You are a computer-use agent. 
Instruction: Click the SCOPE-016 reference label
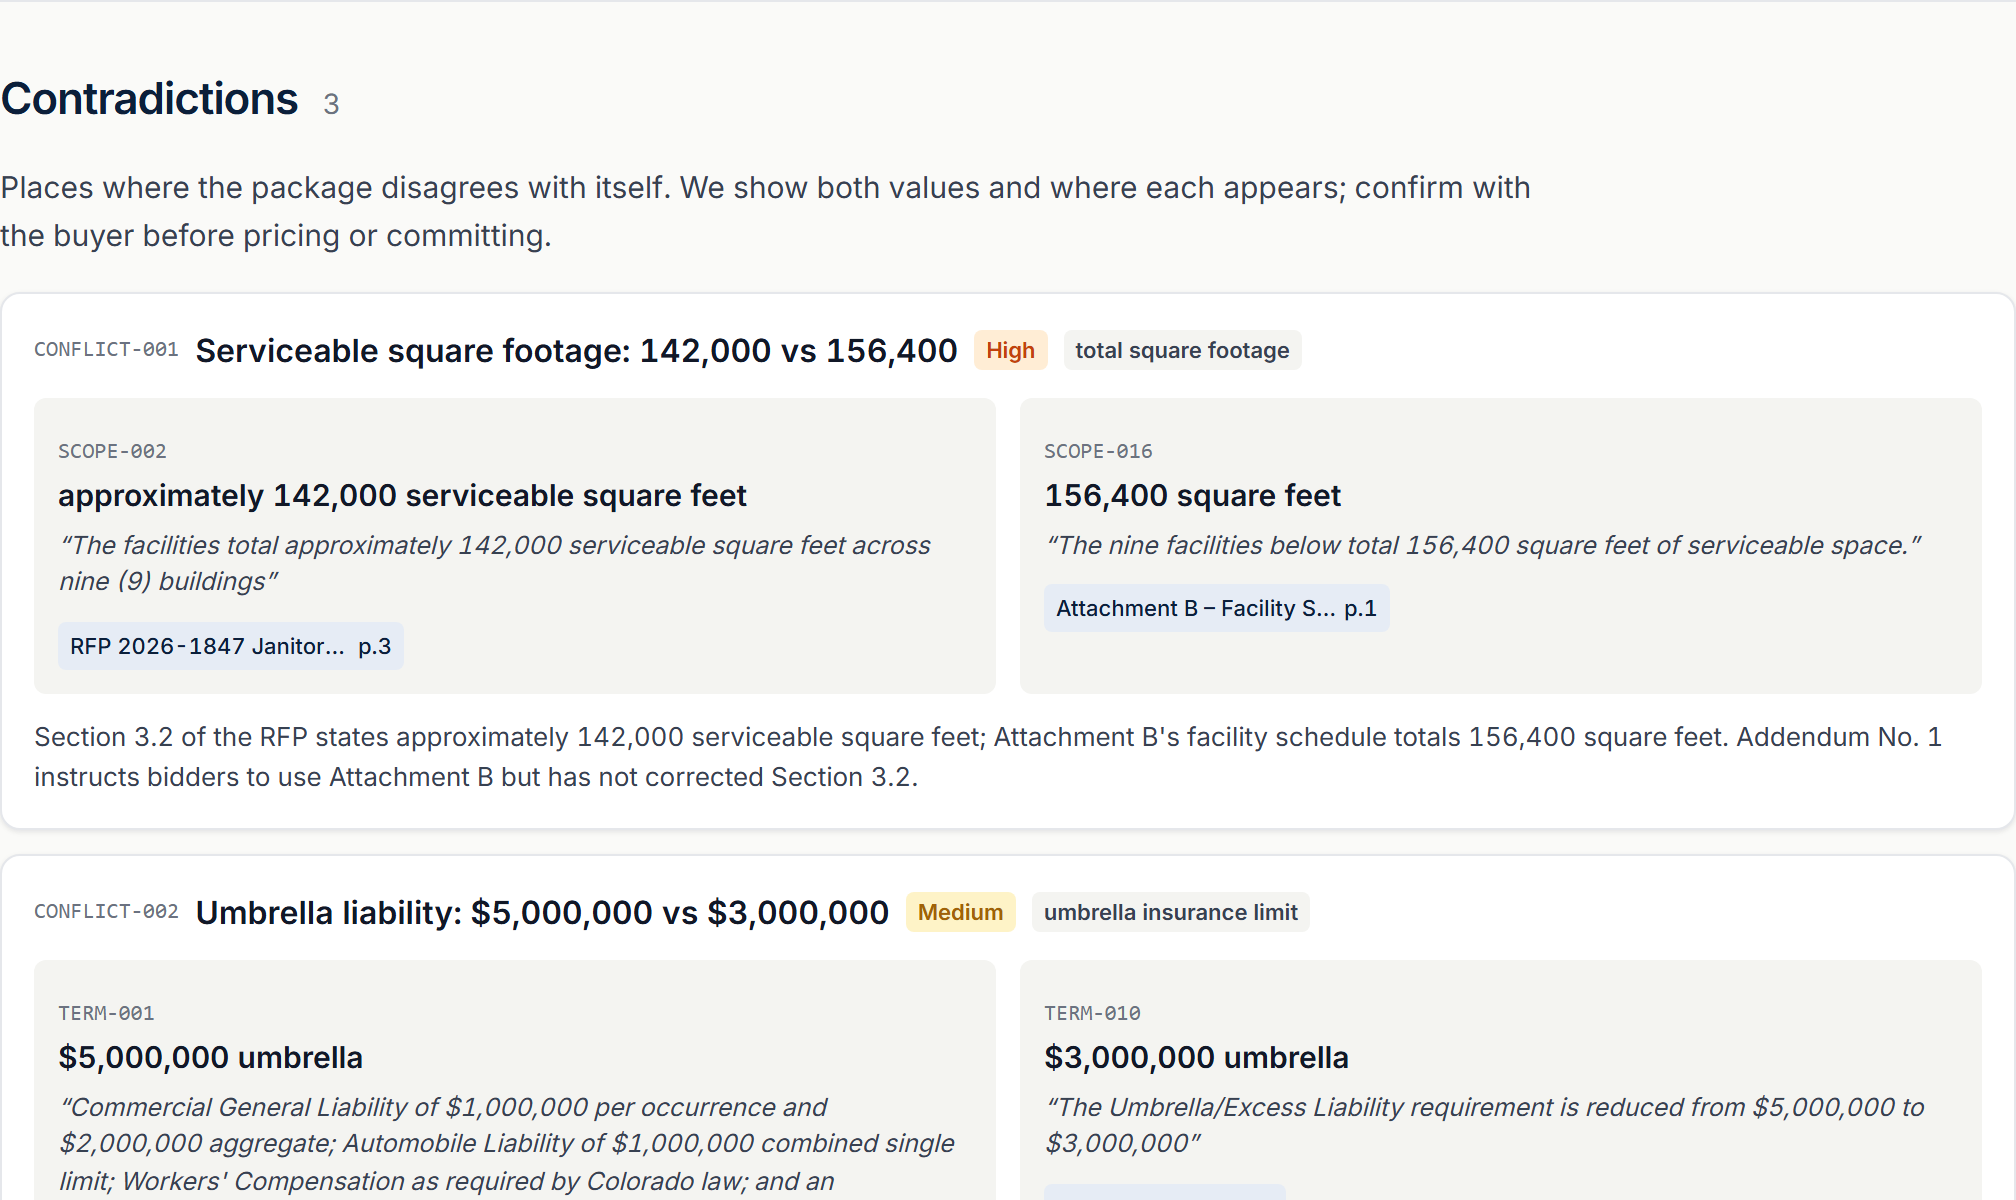pos(1098,451)
